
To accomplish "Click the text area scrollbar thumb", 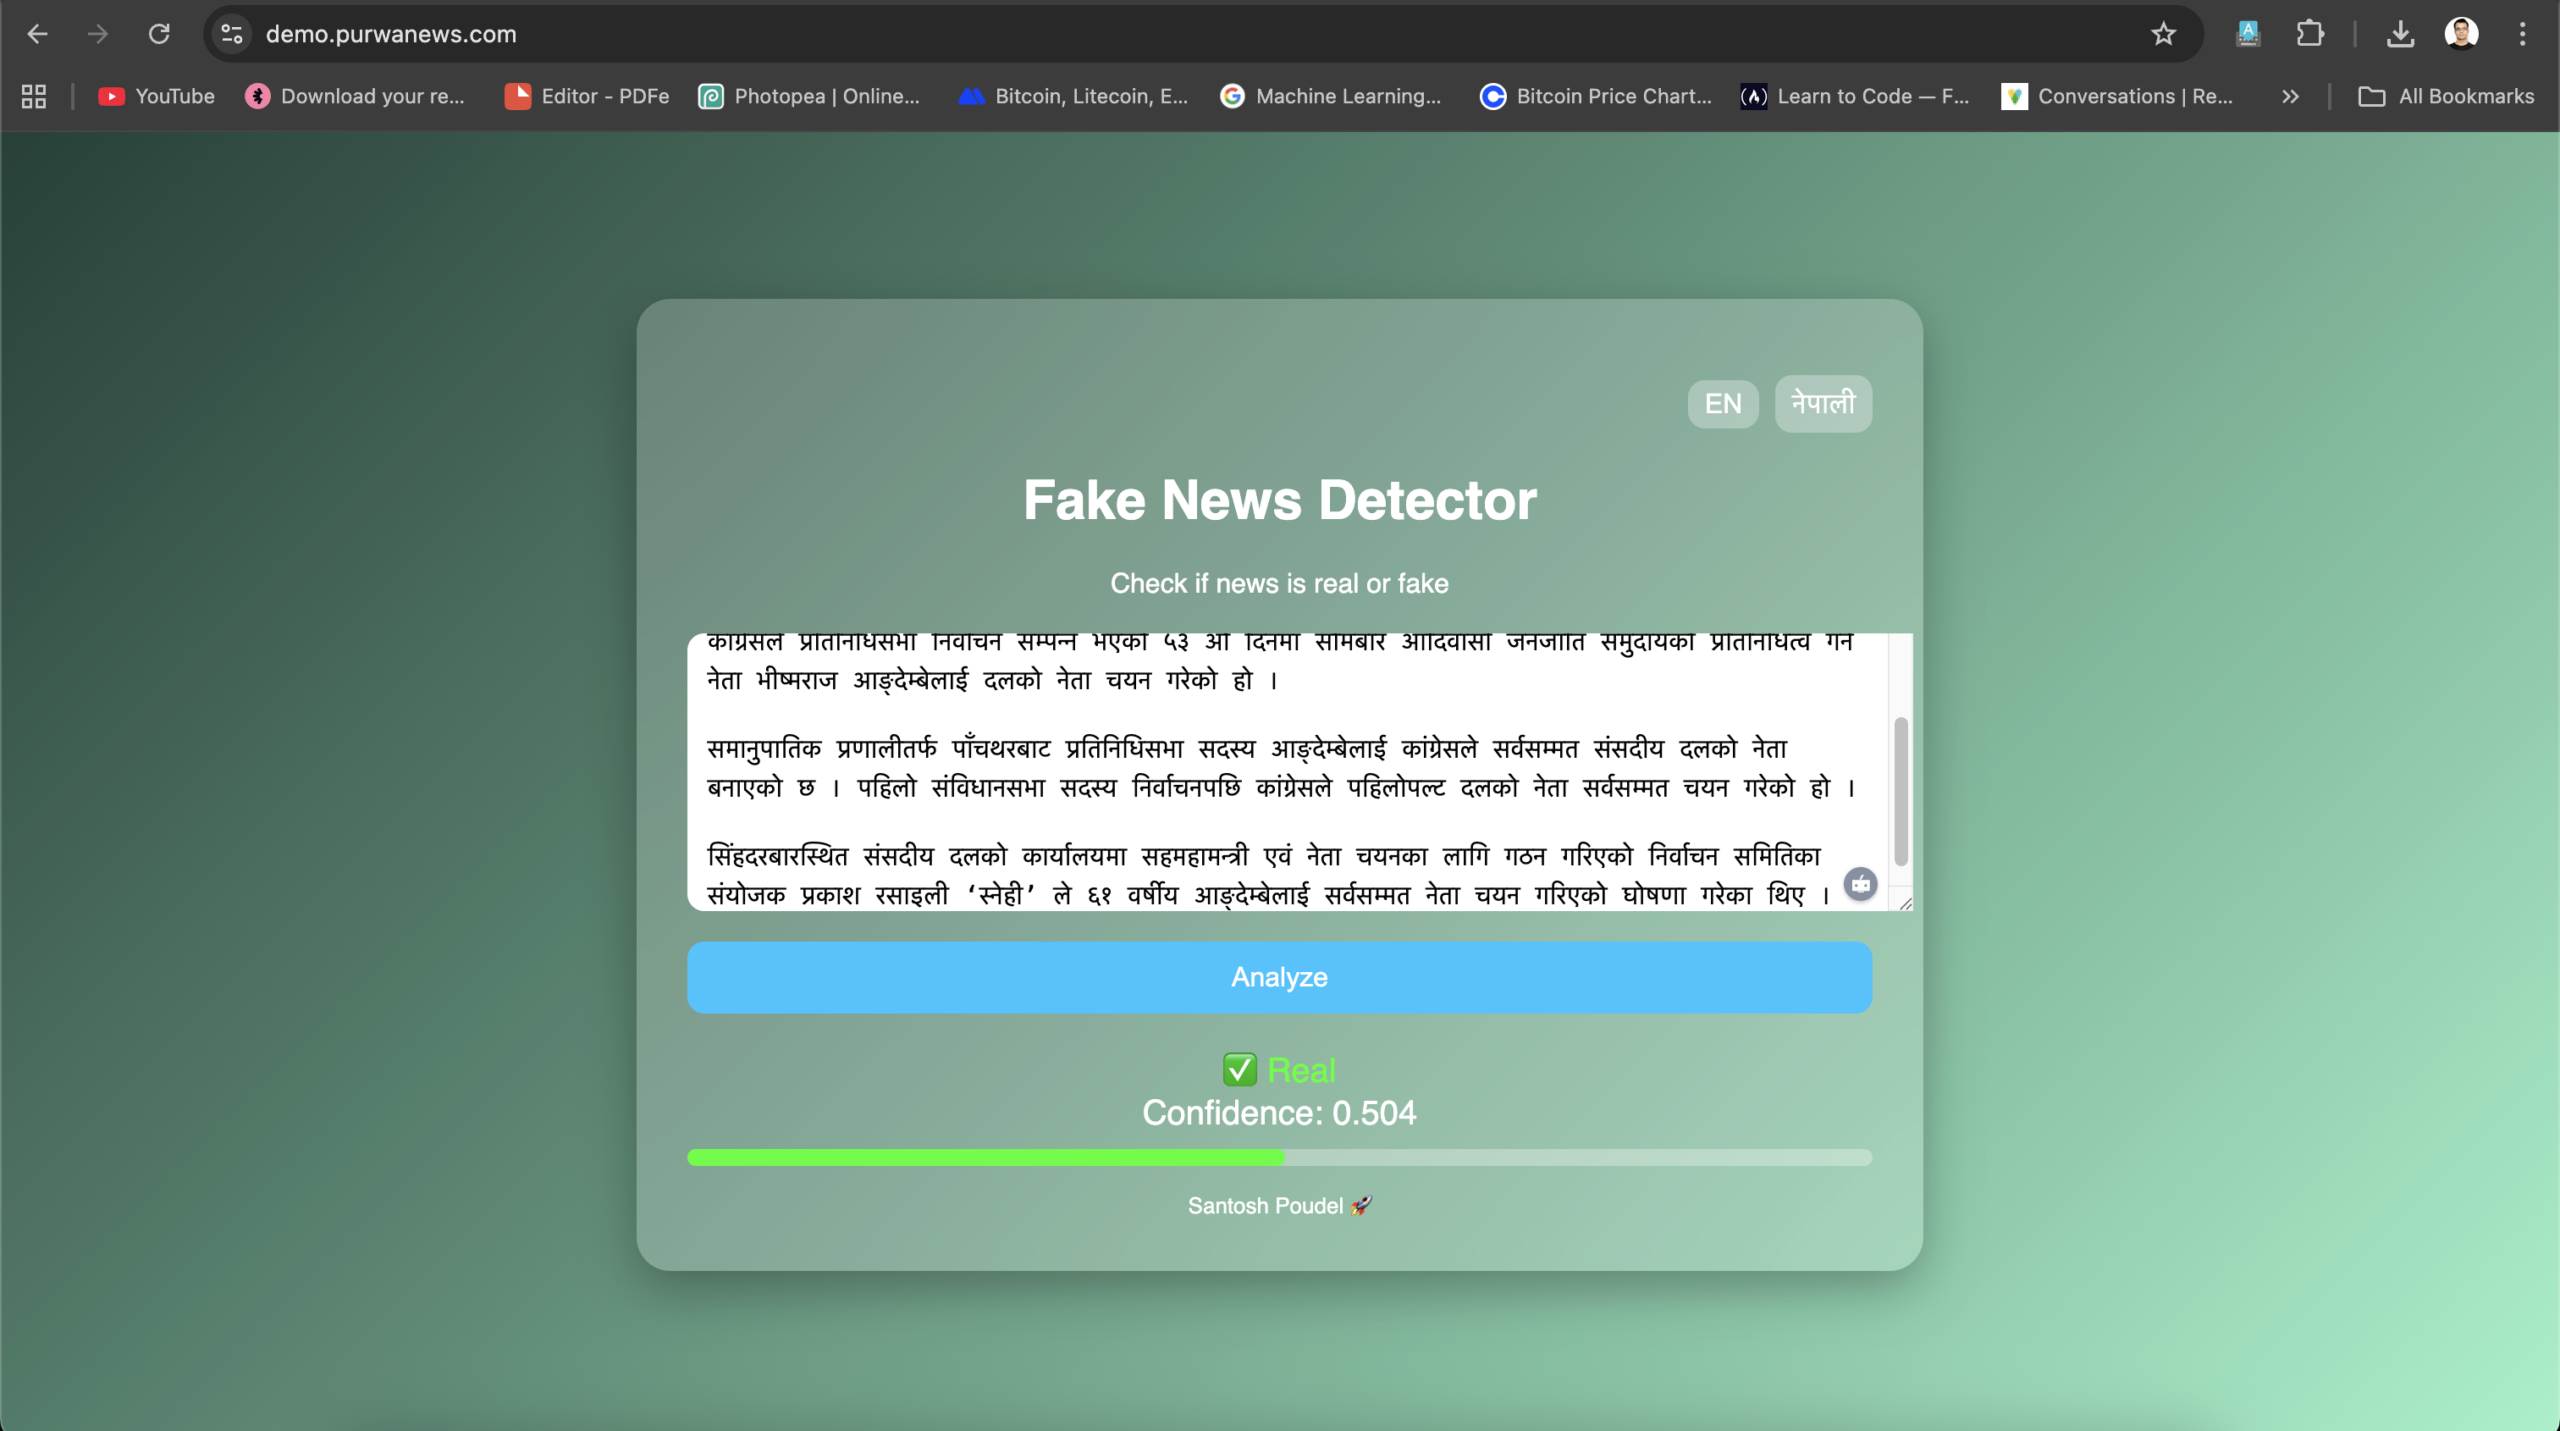I will pos(1900,792).
